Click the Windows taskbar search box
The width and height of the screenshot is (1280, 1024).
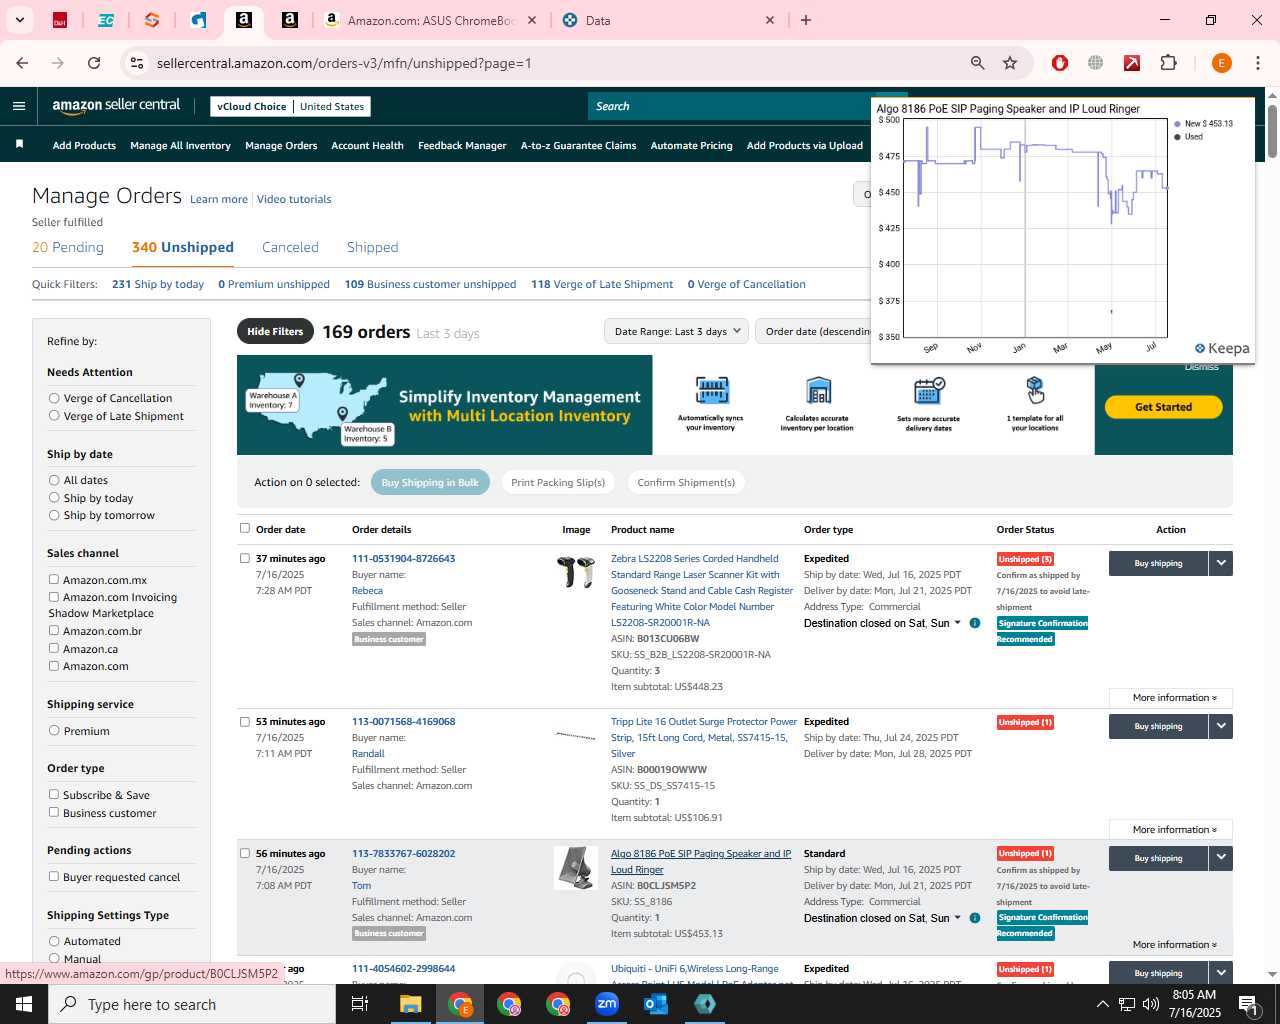pyautogui.click(x=192, y=1004)
